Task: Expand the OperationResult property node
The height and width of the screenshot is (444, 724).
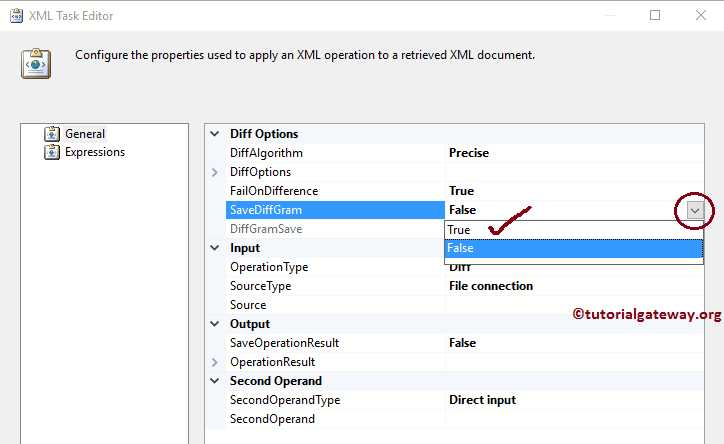Action: pos(215,362)
